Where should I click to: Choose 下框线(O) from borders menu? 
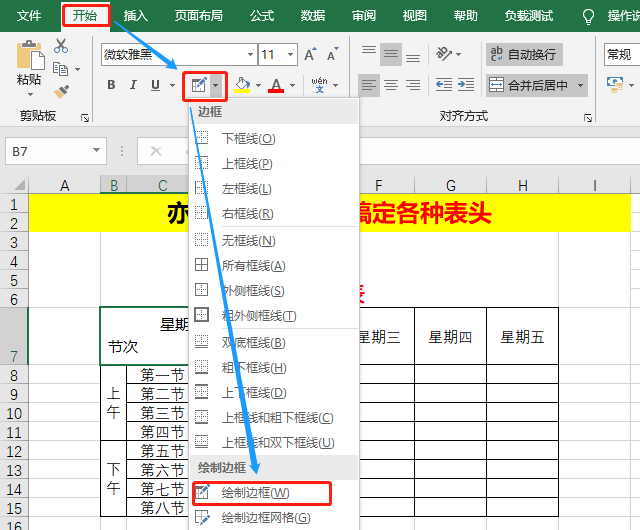click(274, 138)
